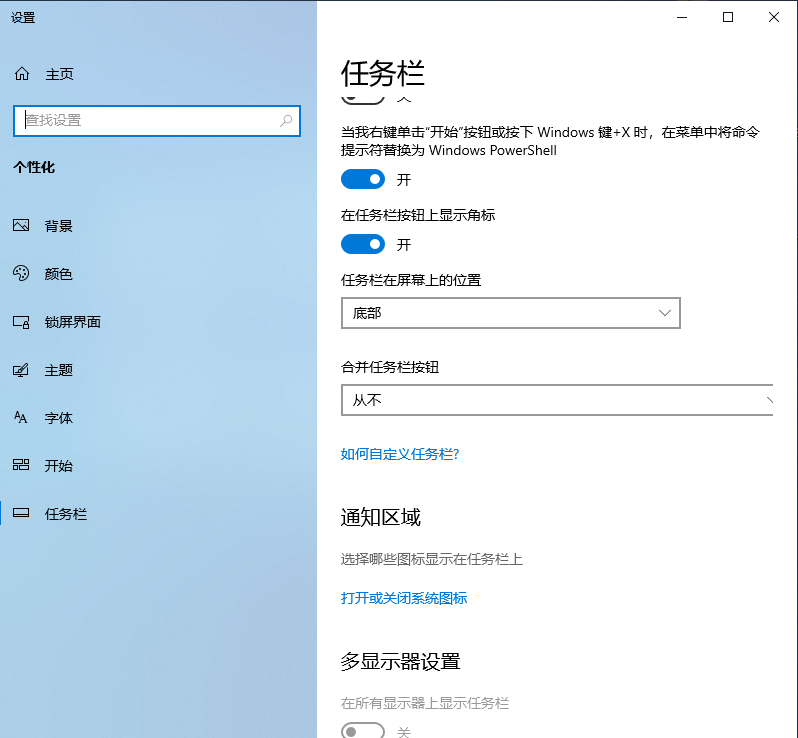The width and height of the screenshot is (798, 738).
Task: Click the search magnifier icon
Action: click(x=286, y=120)
